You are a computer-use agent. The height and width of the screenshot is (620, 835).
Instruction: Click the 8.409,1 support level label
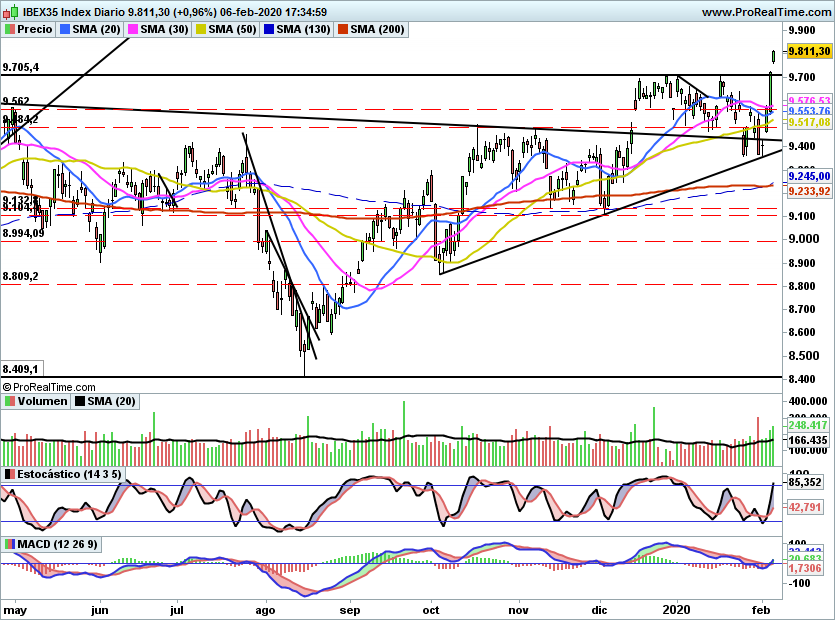pos(21,369)
